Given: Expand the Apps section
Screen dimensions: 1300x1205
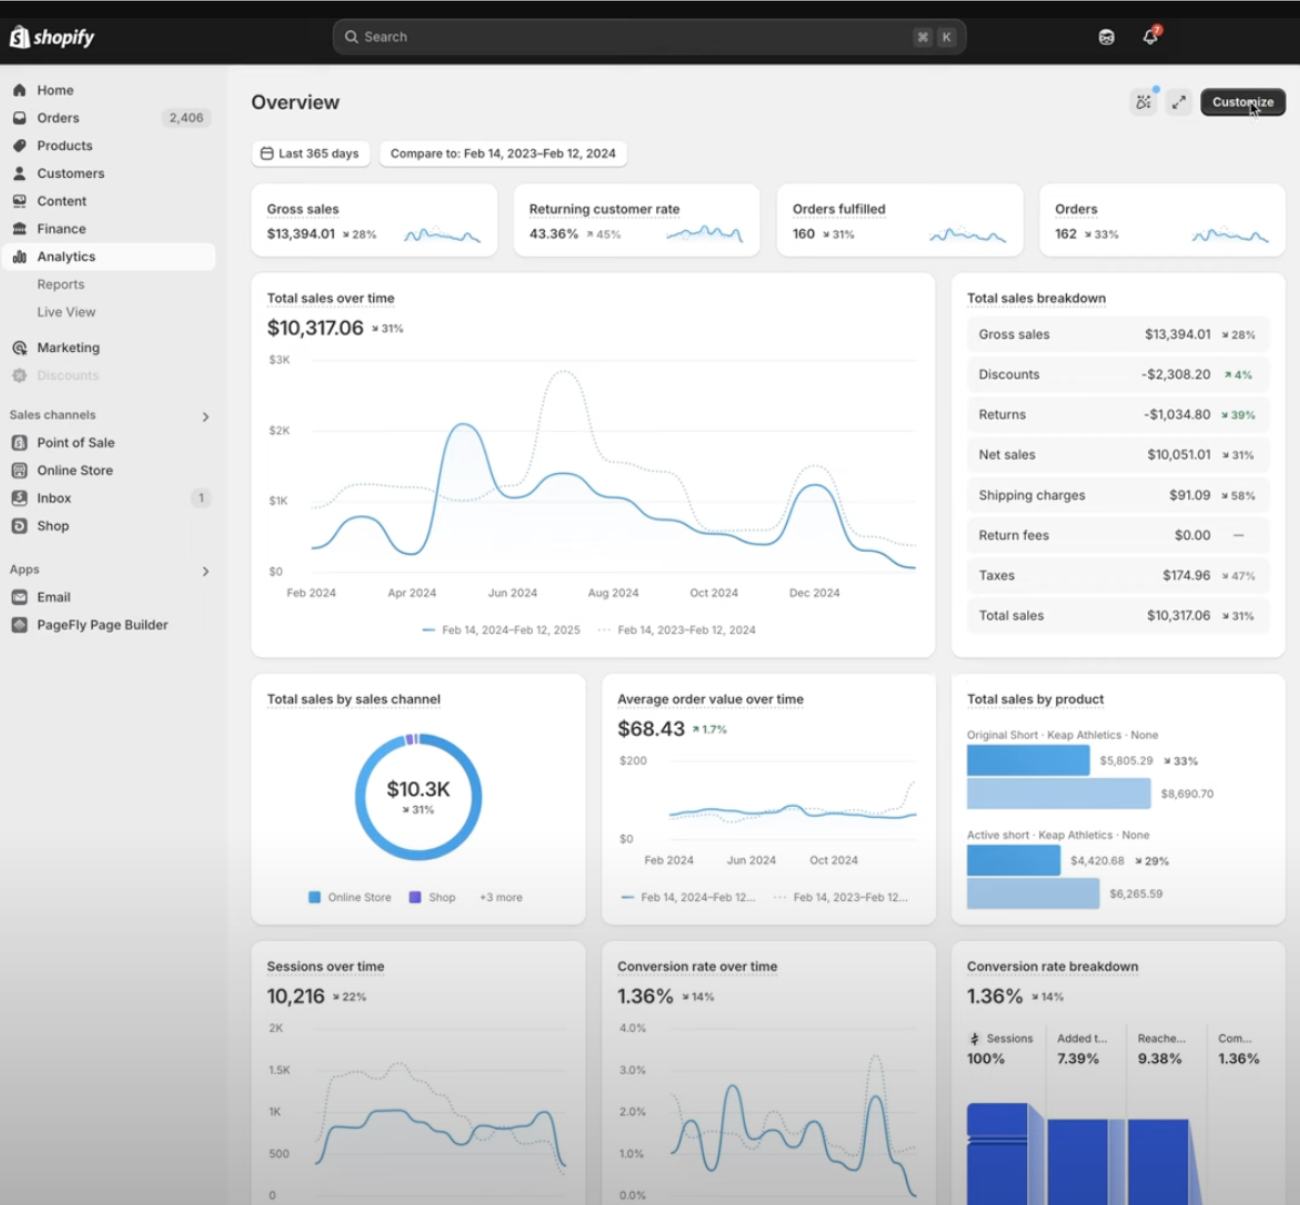Looking at the screenshot, I should pos(205,571).
